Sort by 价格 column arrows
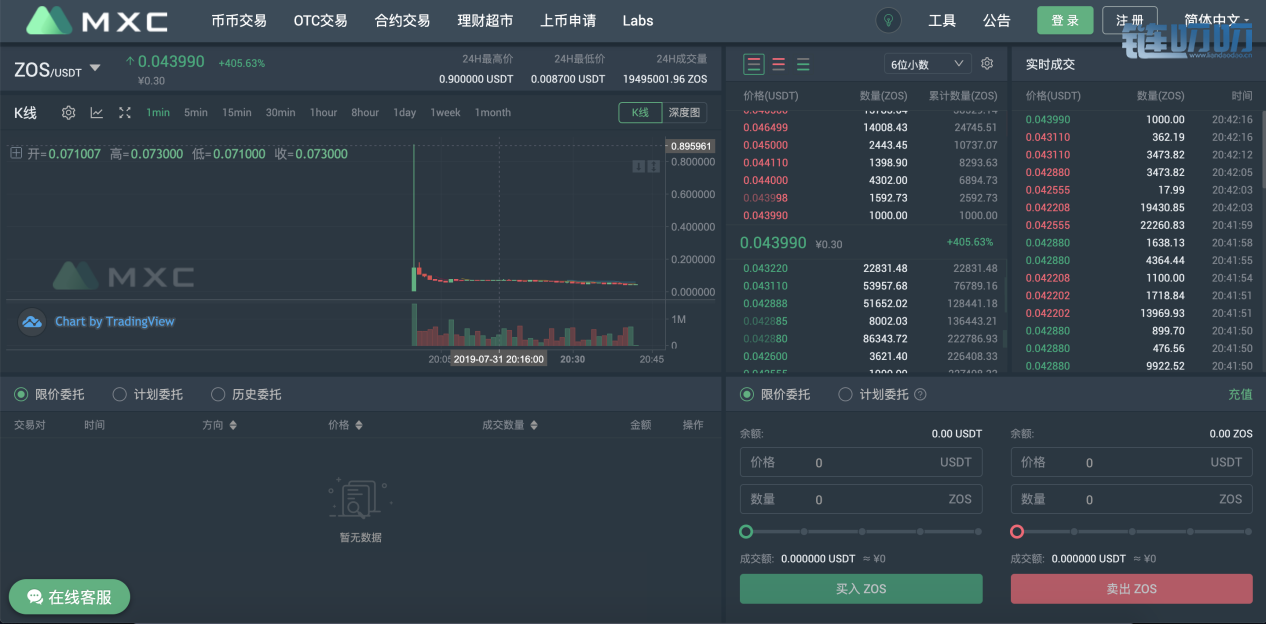The height and width of the screenshot is (624, 1266). tap(359, 425)
